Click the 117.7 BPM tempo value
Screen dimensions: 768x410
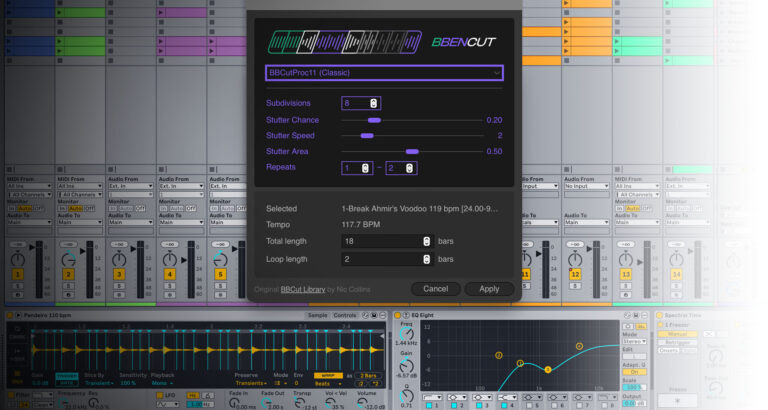tap(361, 224)
